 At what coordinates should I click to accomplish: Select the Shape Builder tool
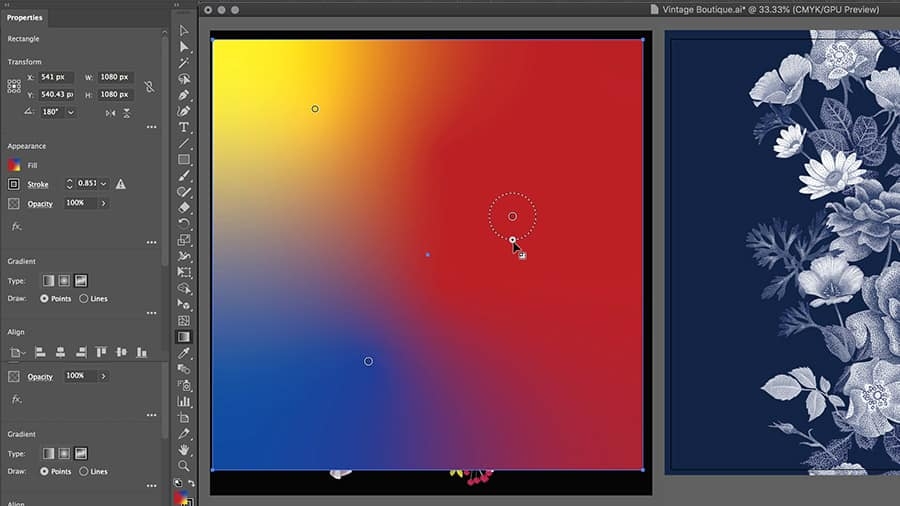(x=184, y=289)
